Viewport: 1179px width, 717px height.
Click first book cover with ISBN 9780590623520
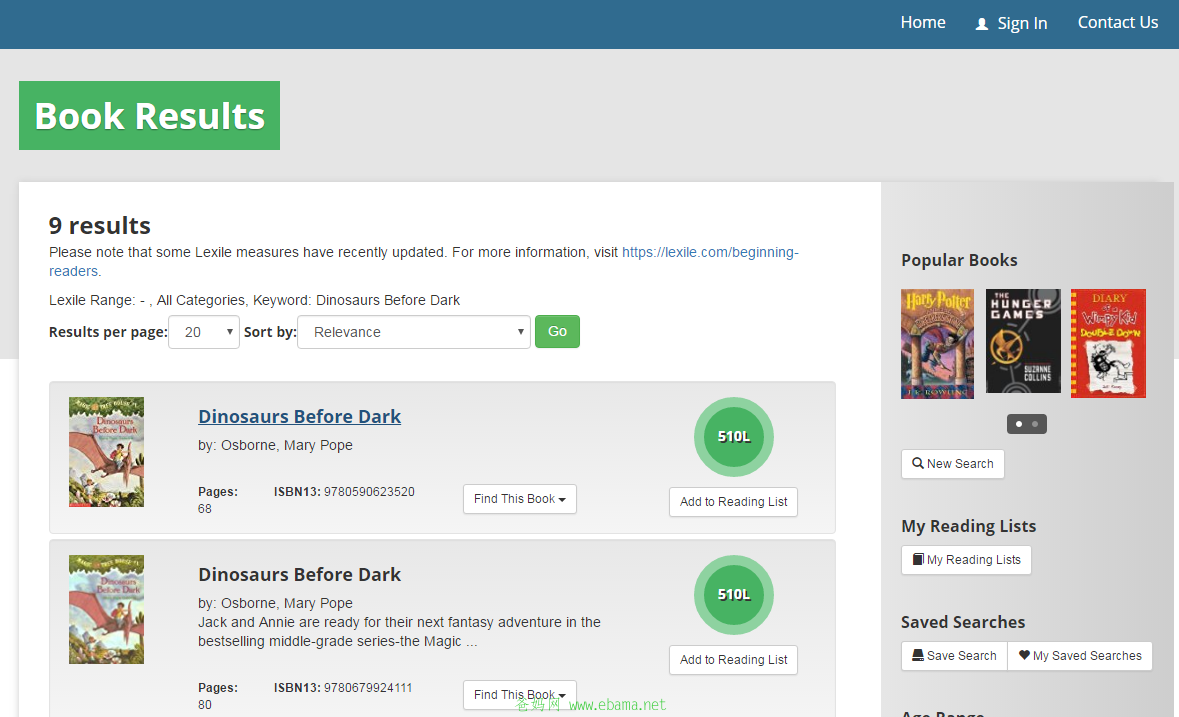(x=106, y=452)
